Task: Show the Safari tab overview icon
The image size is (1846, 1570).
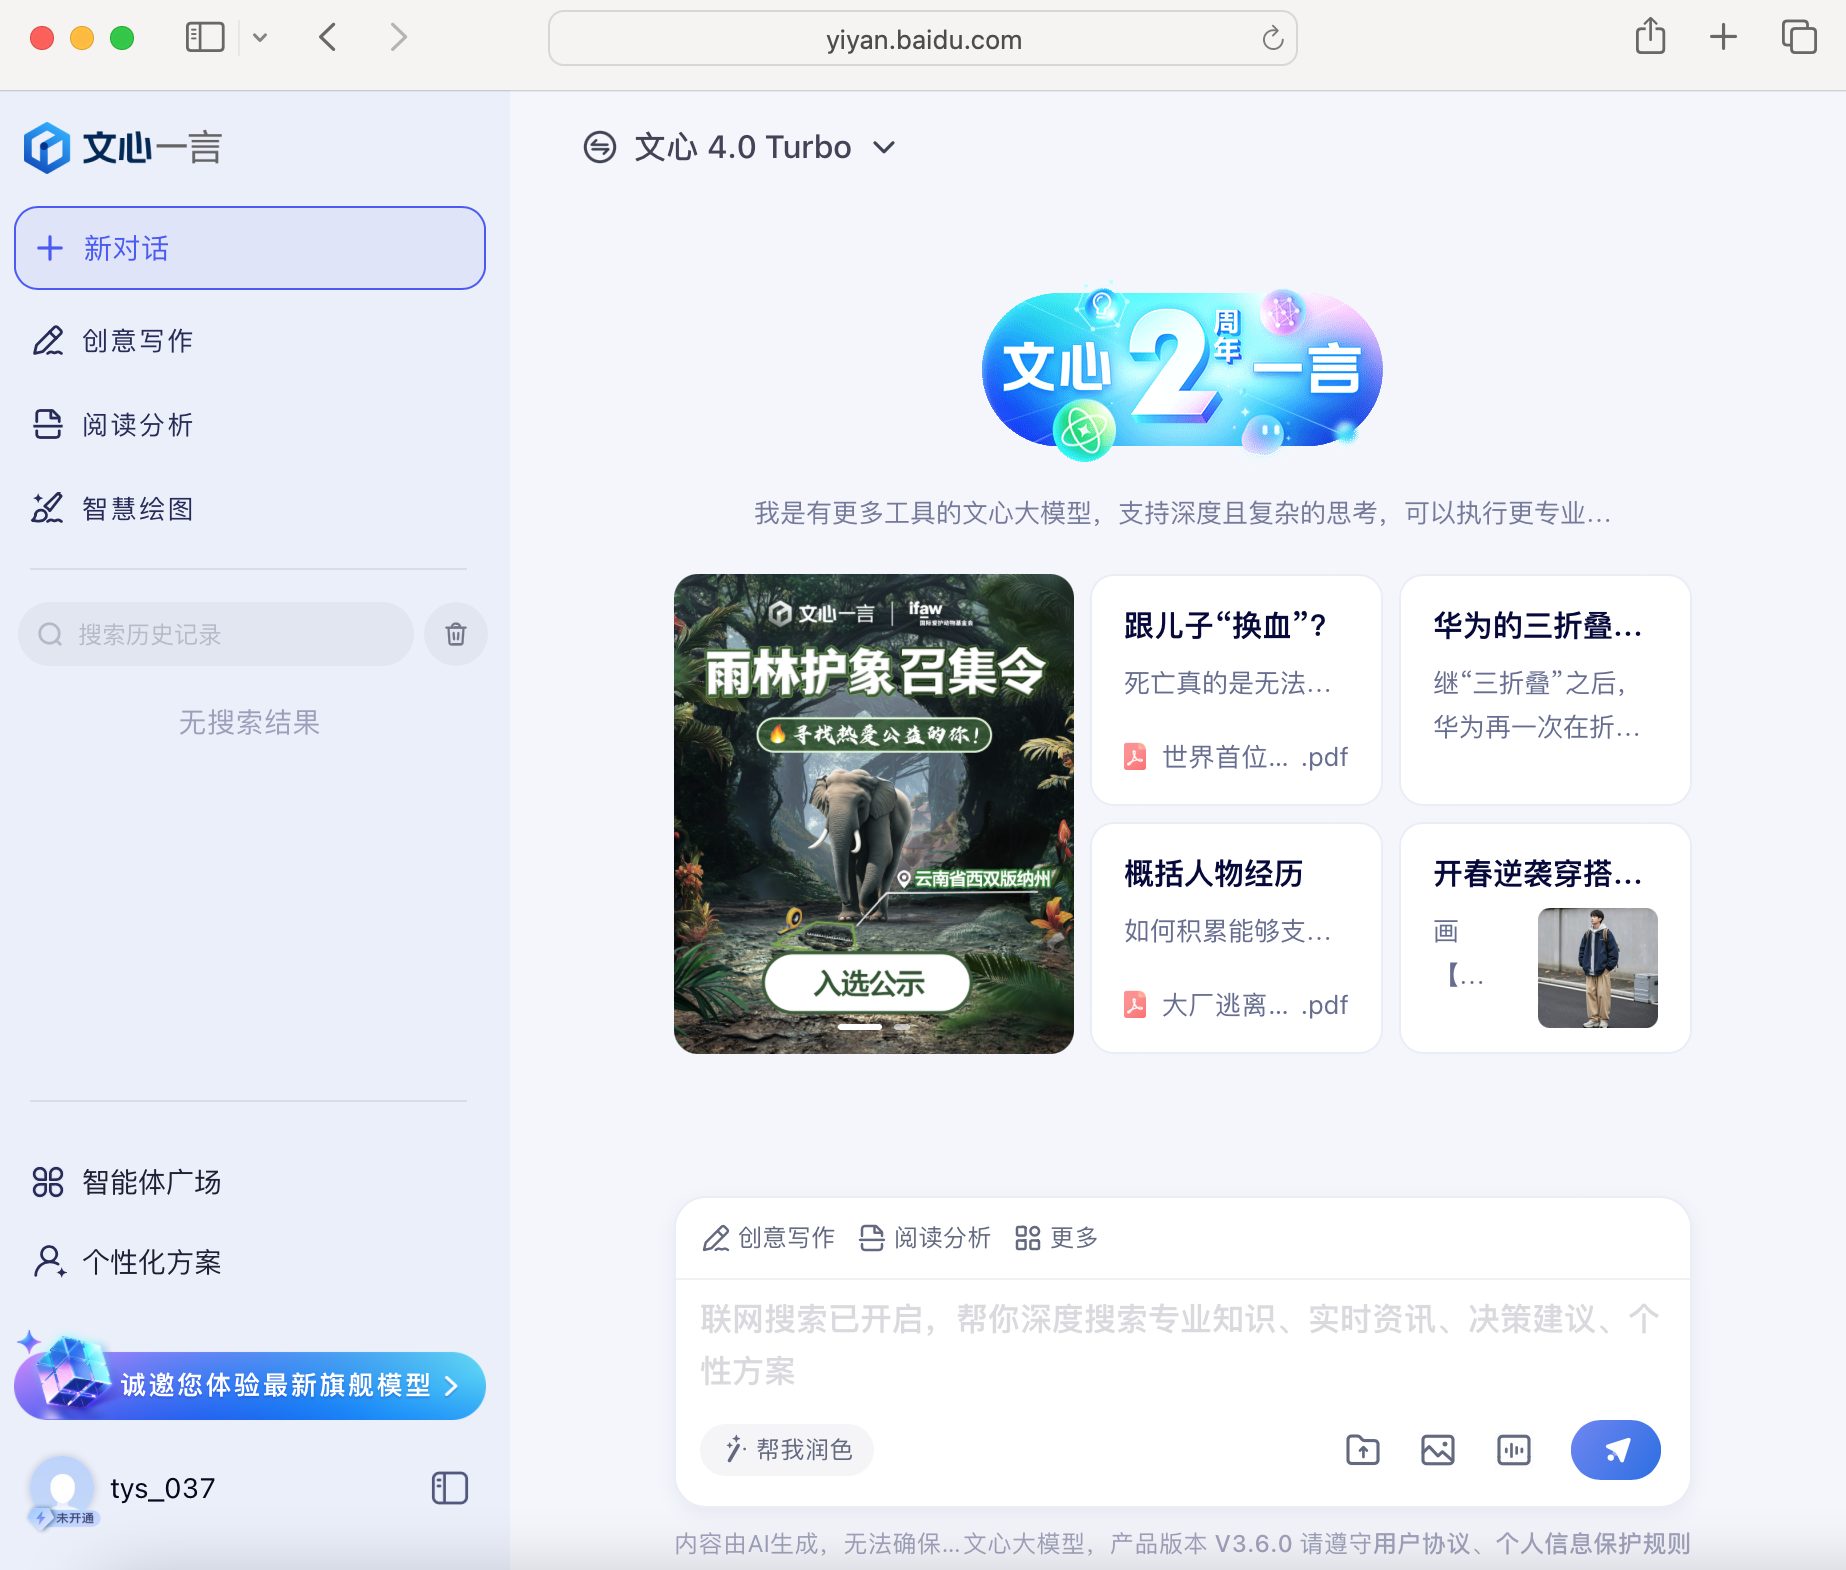Action: click(x=1799, y=38)
